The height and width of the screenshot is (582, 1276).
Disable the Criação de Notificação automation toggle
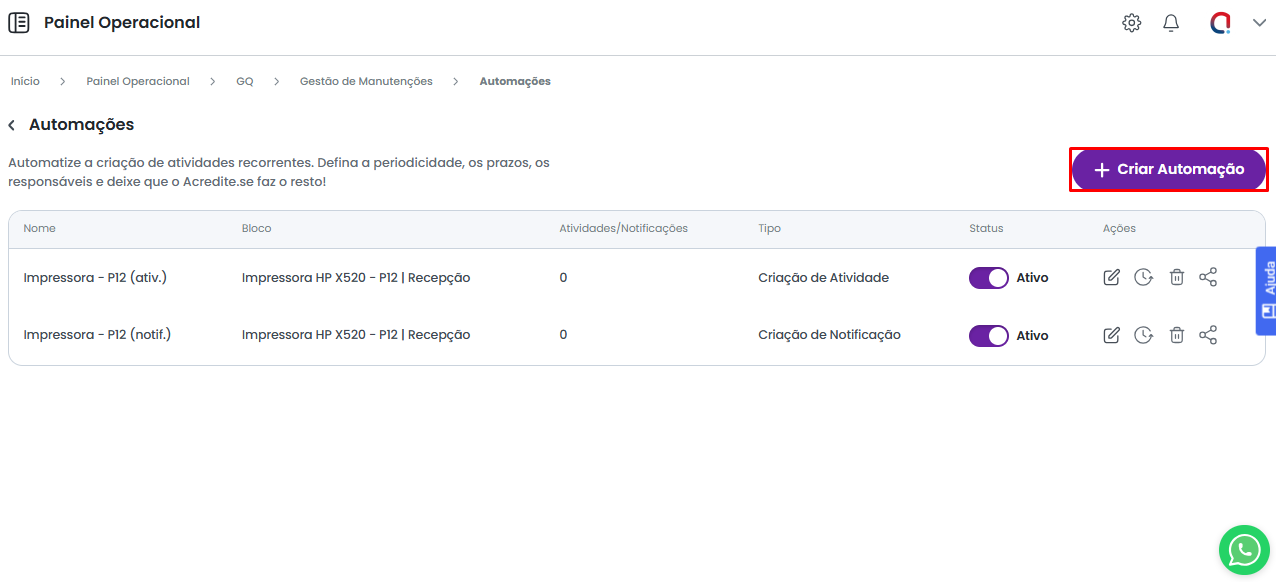pos(988,336)
